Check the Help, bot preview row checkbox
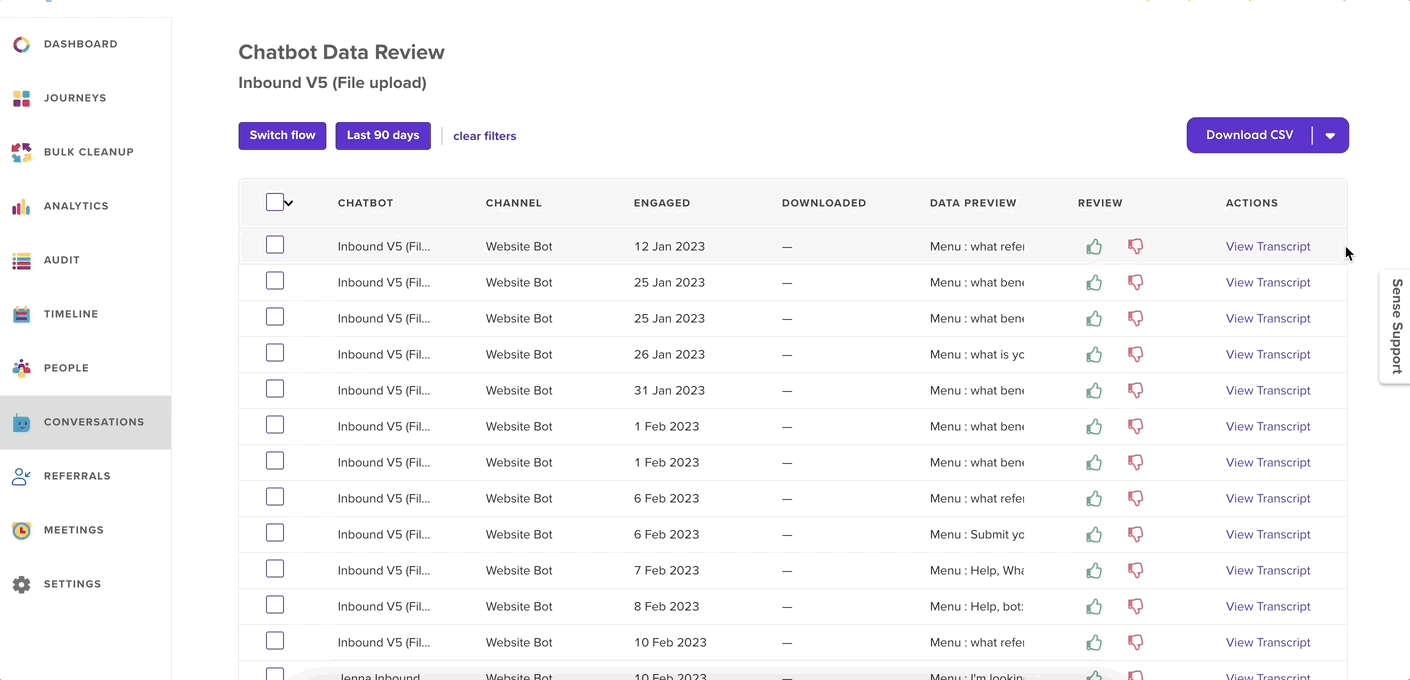 tap(275, 605)
